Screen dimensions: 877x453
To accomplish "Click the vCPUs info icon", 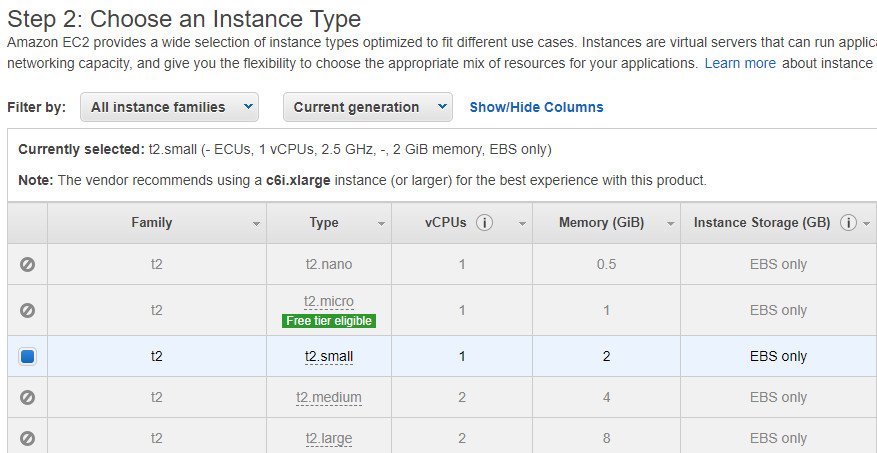I will coord(484,223).
